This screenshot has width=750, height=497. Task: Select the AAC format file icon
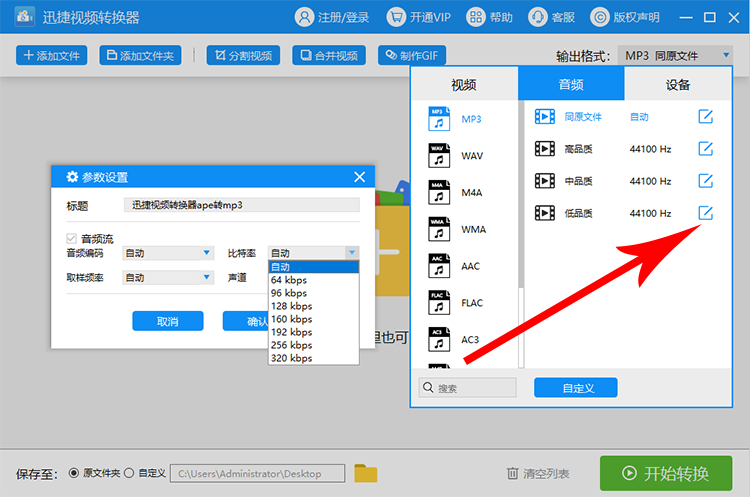(x=439, y=266)
